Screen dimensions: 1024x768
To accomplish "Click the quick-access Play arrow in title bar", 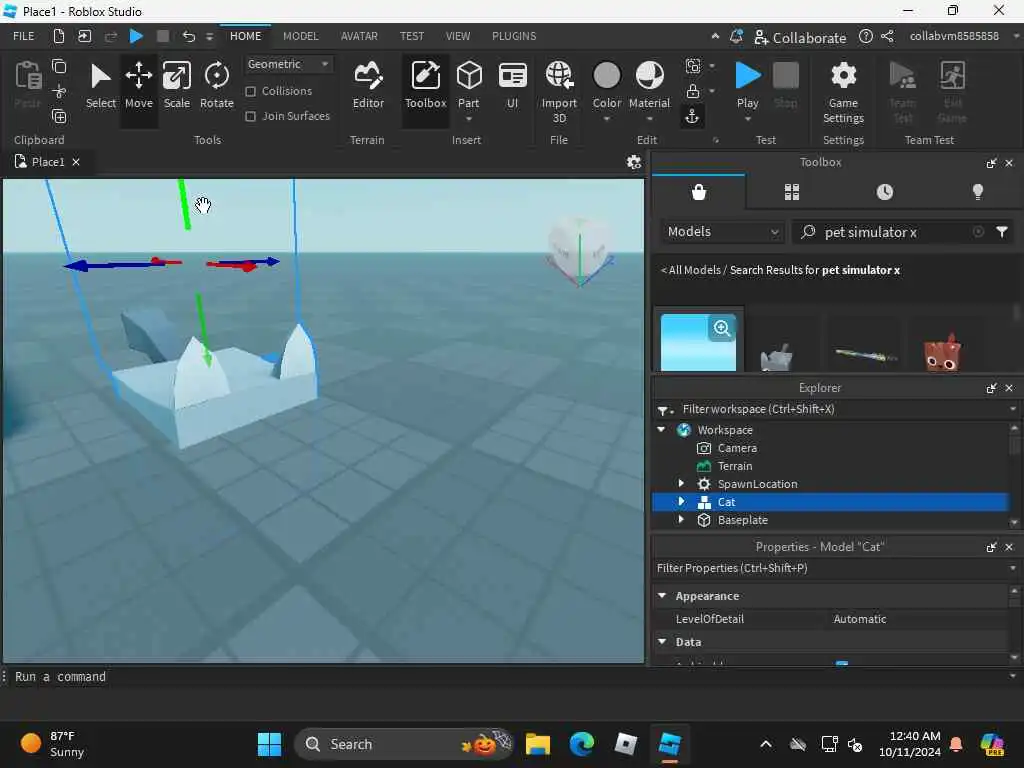I will (136, 36).
